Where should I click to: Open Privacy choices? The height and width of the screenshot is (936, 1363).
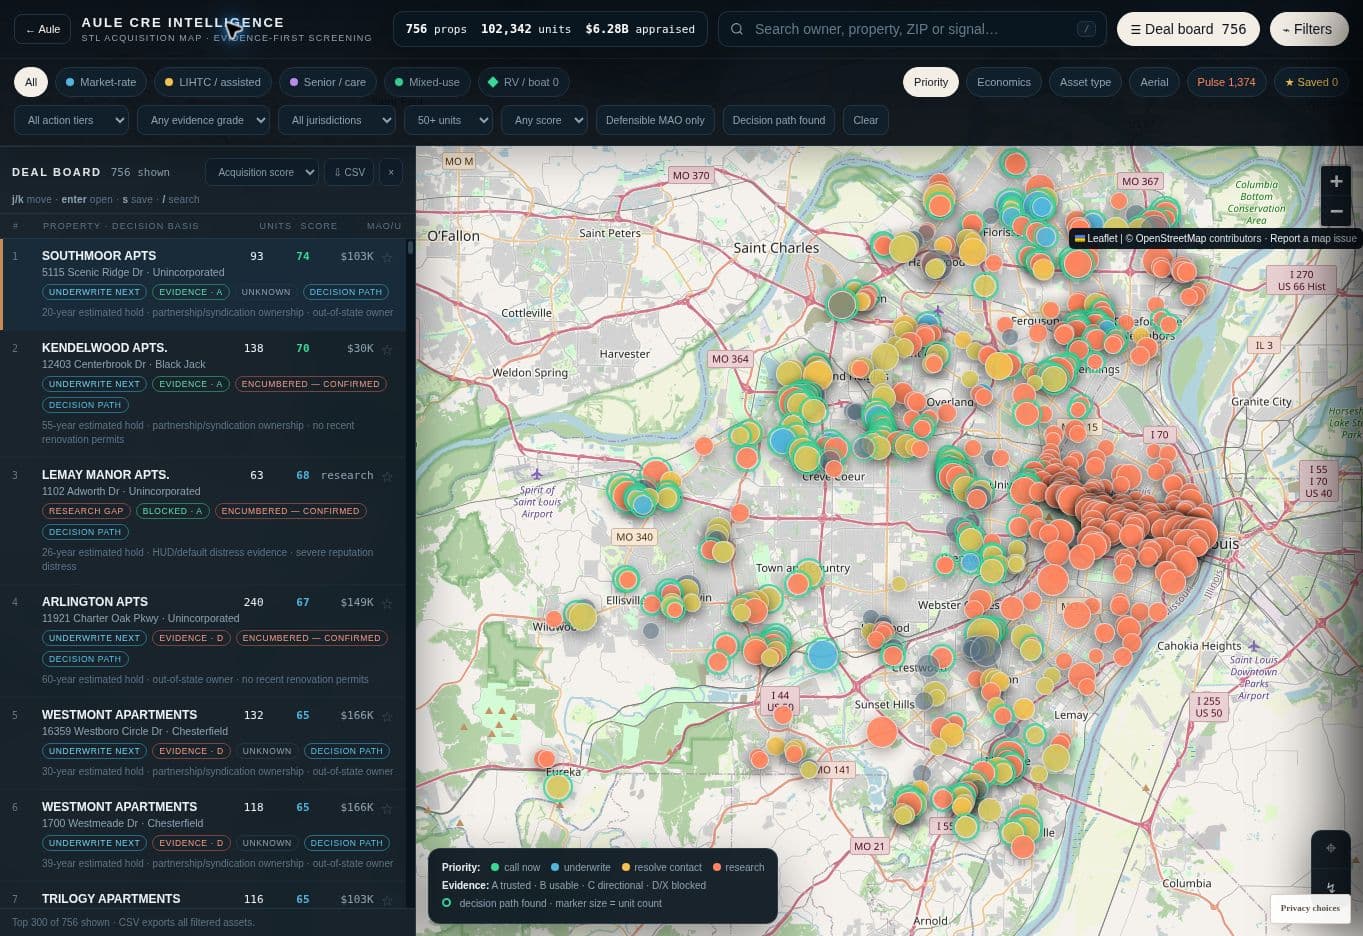pyautogui.click(x=1310, y=908)
